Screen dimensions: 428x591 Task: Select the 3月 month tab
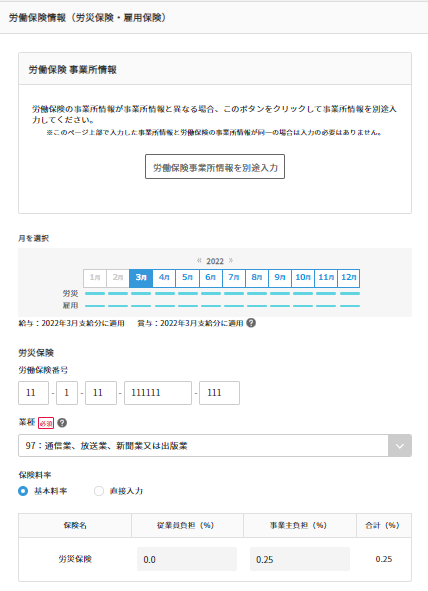[141, 278]
